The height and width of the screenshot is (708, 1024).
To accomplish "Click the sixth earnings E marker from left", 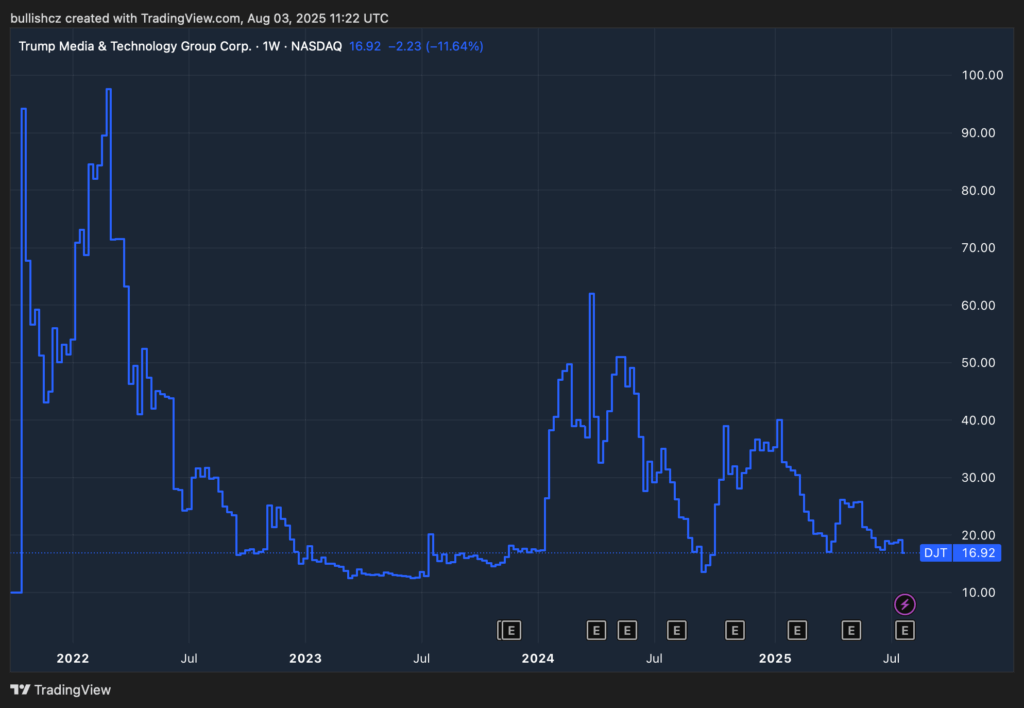I will 797,630.
